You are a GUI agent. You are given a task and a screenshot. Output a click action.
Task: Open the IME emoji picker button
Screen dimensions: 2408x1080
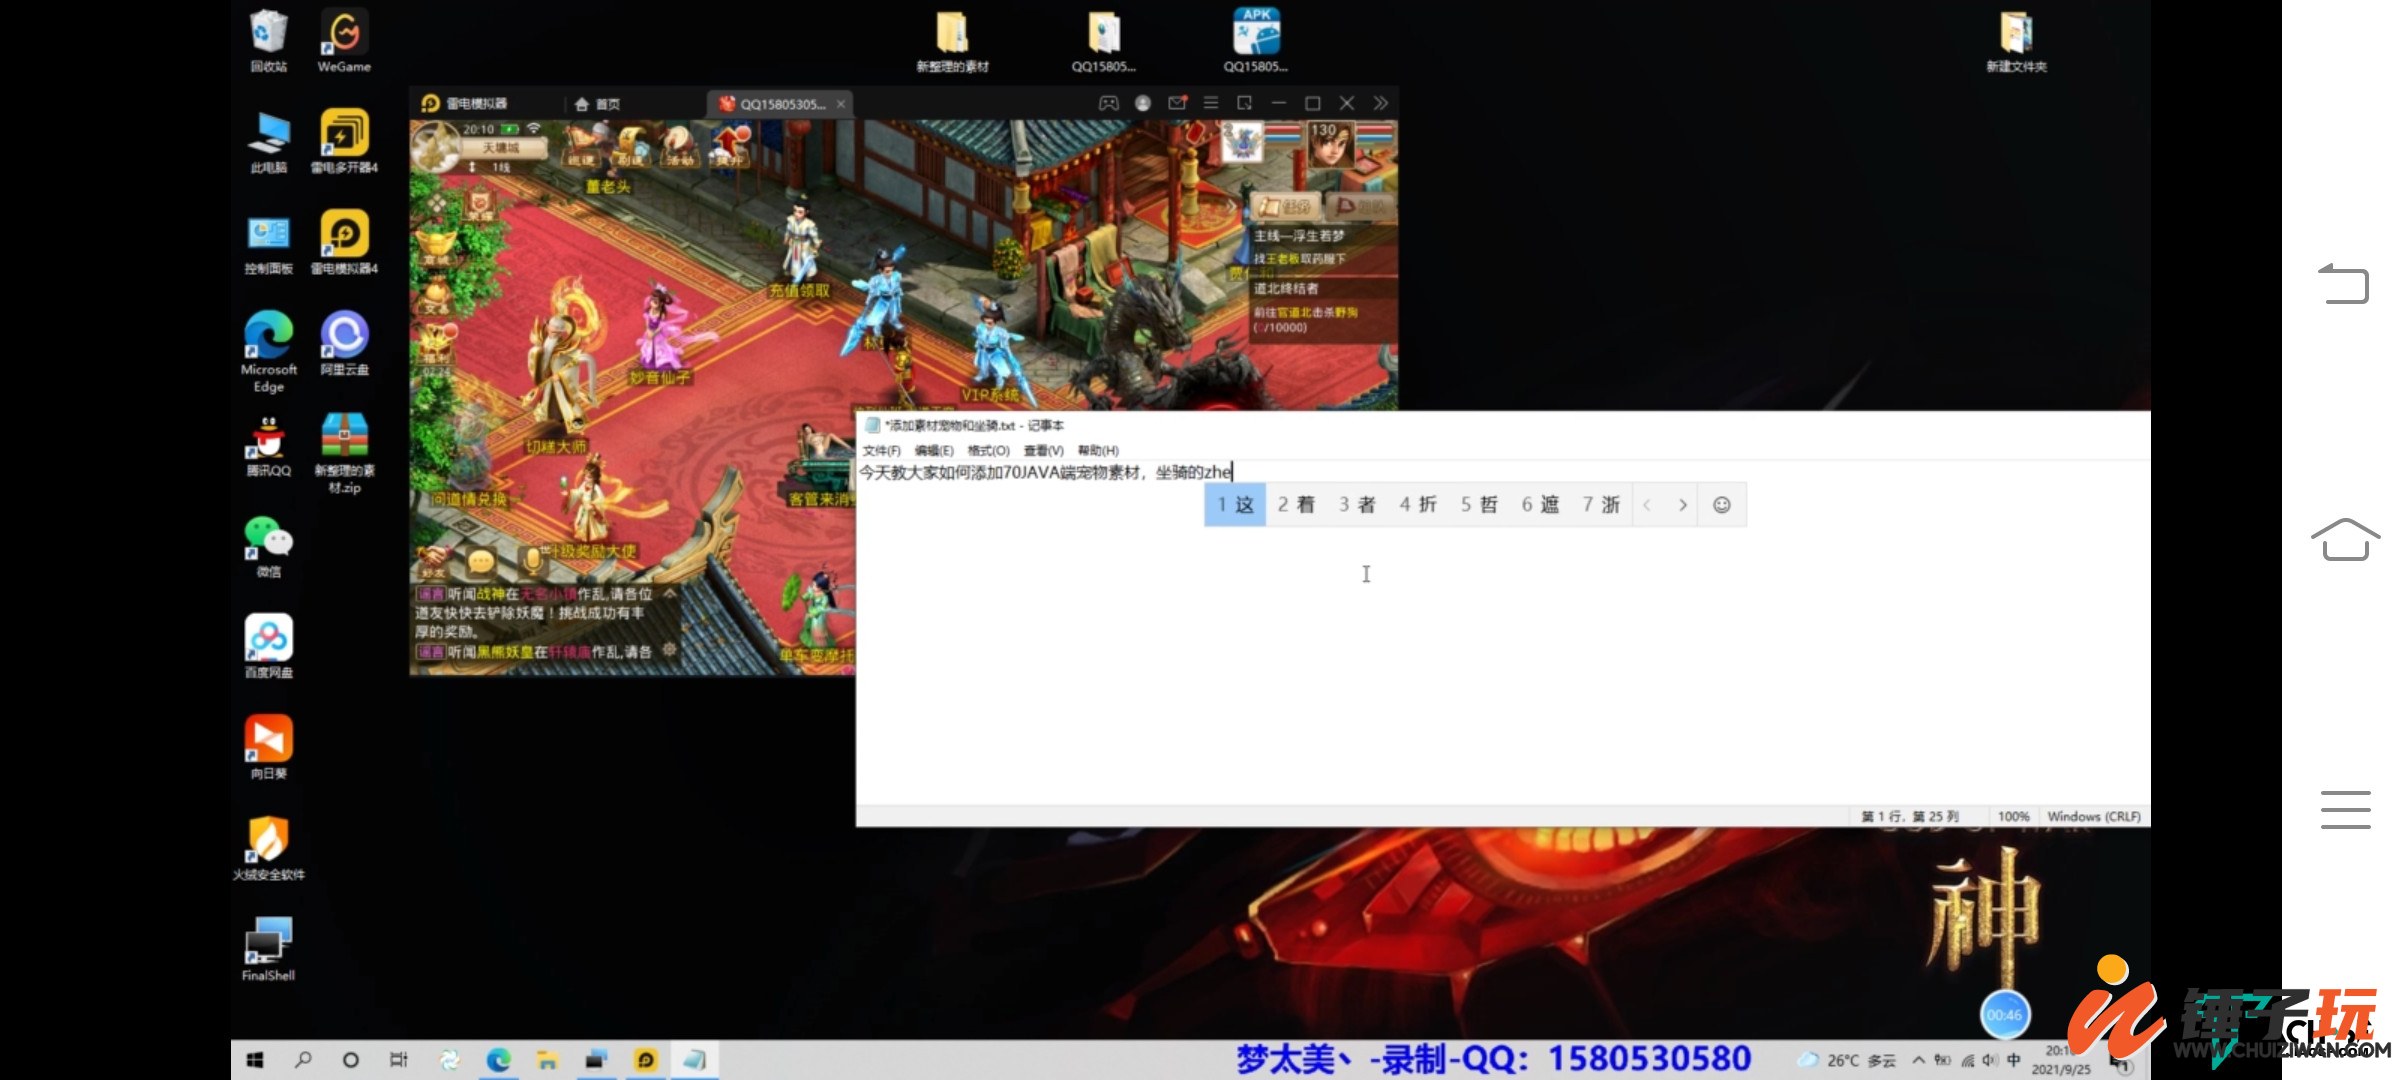[1721, 505]
